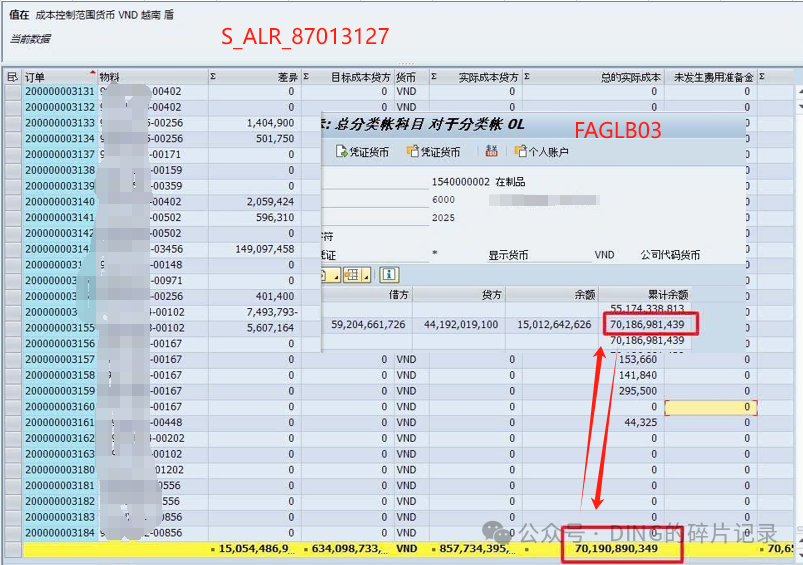Viewport: 803px width, 565px height.
Task: Open order 200000003183
Action: click(60, 517)
